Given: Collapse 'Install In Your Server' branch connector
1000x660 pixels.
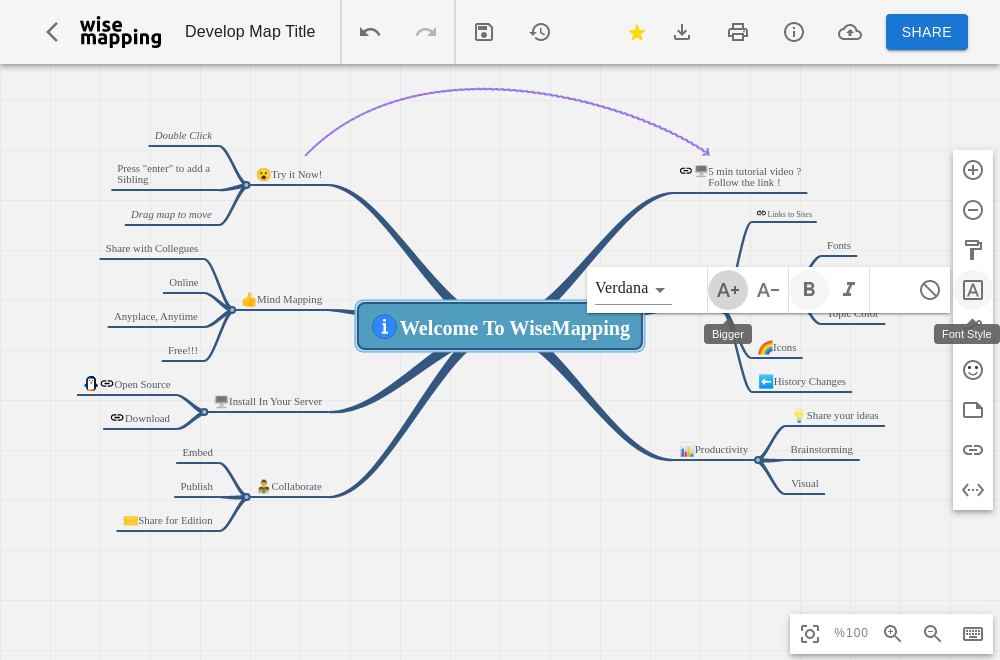Looking at the screenshot, I should click(204, 412).
